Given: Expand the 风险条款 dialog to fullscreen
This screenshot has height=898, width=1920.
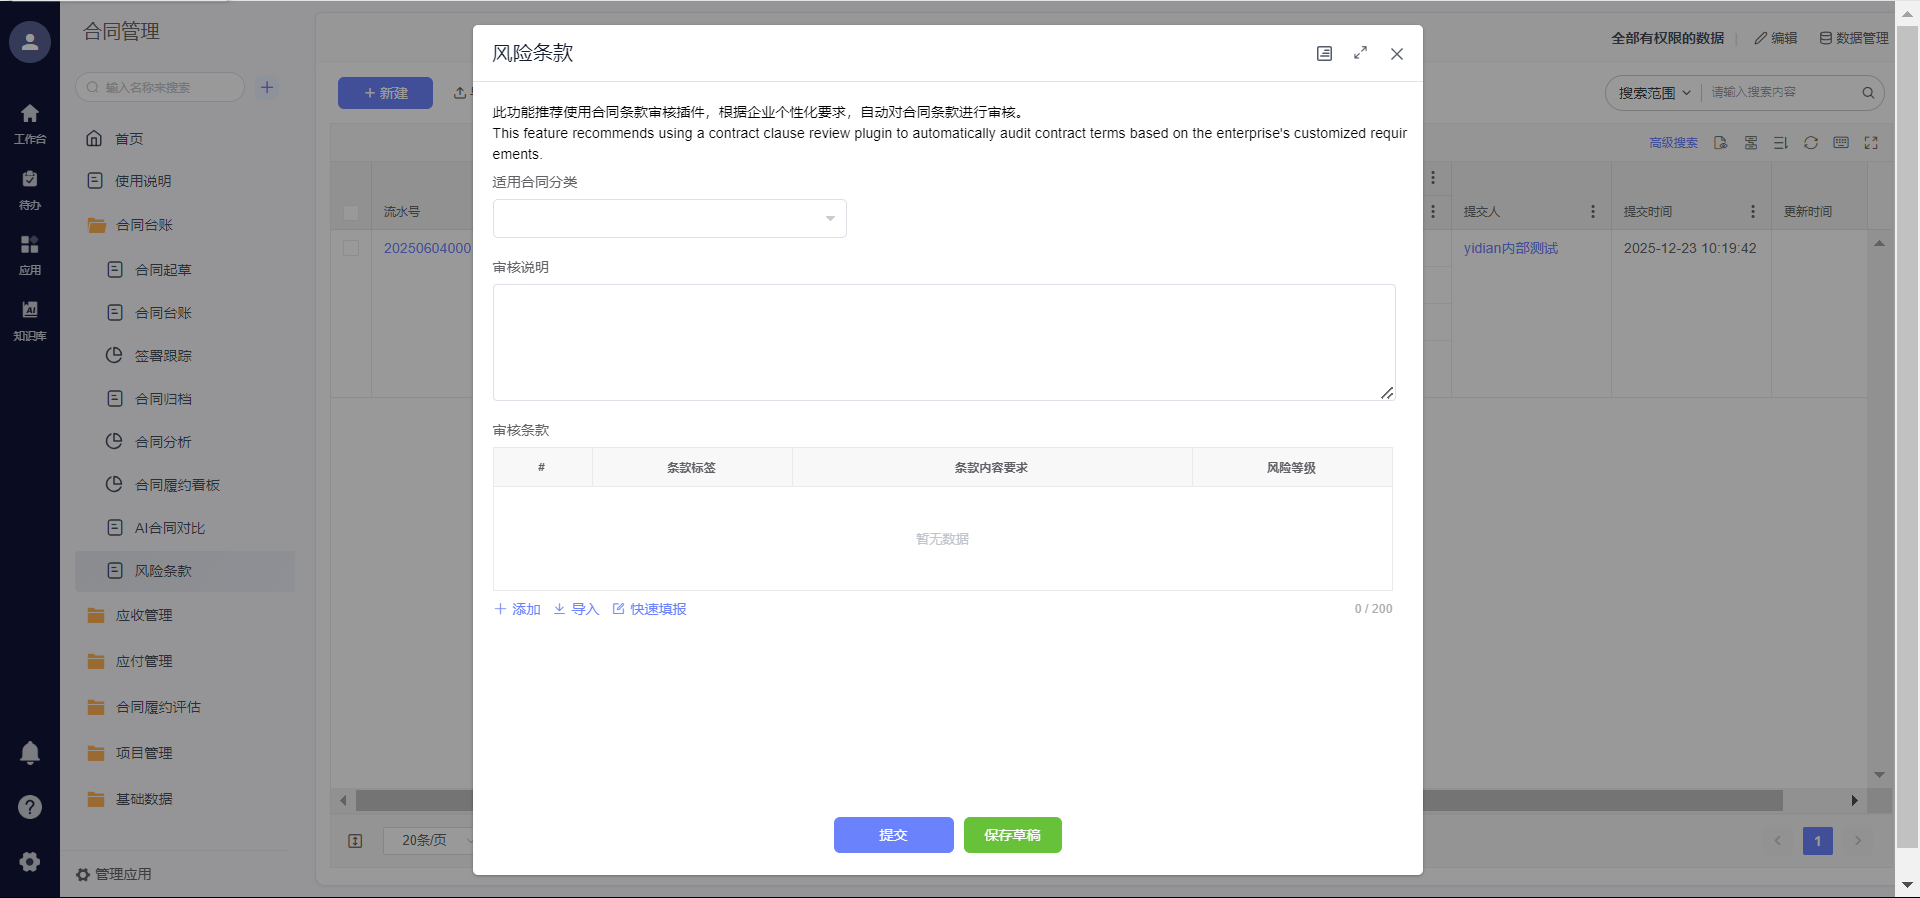Looking at the screenshot, I should click(1360, 53).
